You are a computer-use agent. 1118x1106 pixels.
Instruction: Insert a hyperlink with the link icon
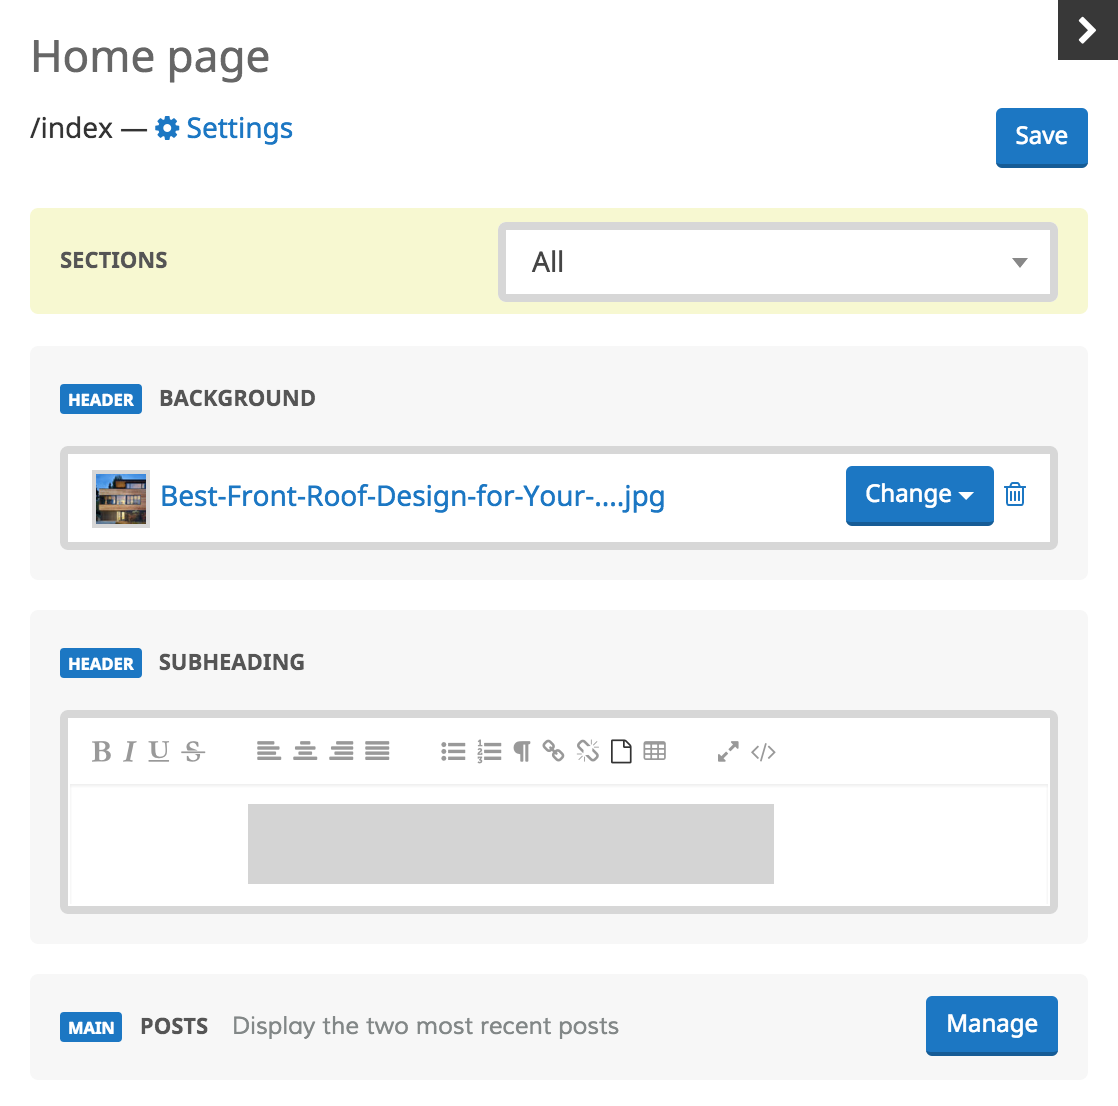[x=553, y=752]
